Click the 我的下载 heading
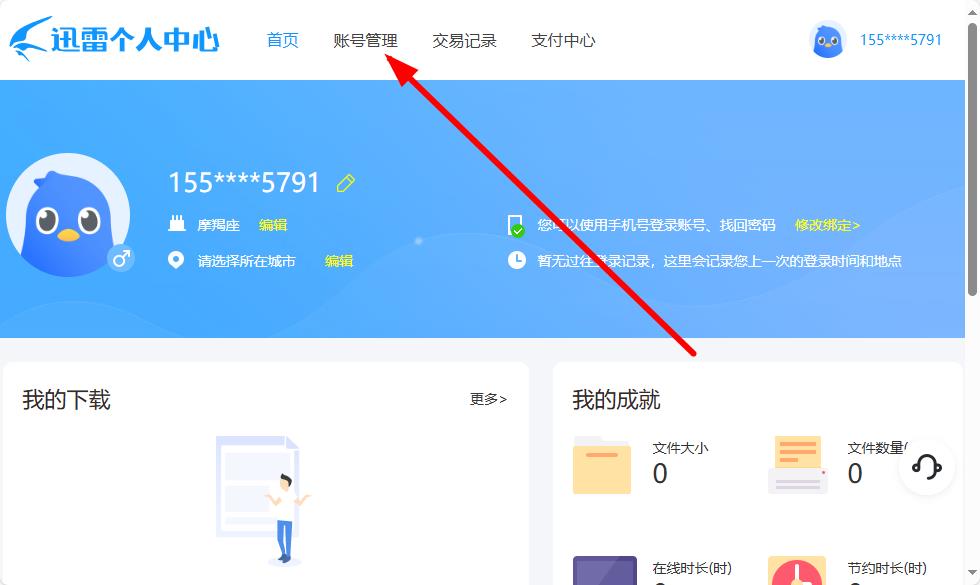 (66, 399)
